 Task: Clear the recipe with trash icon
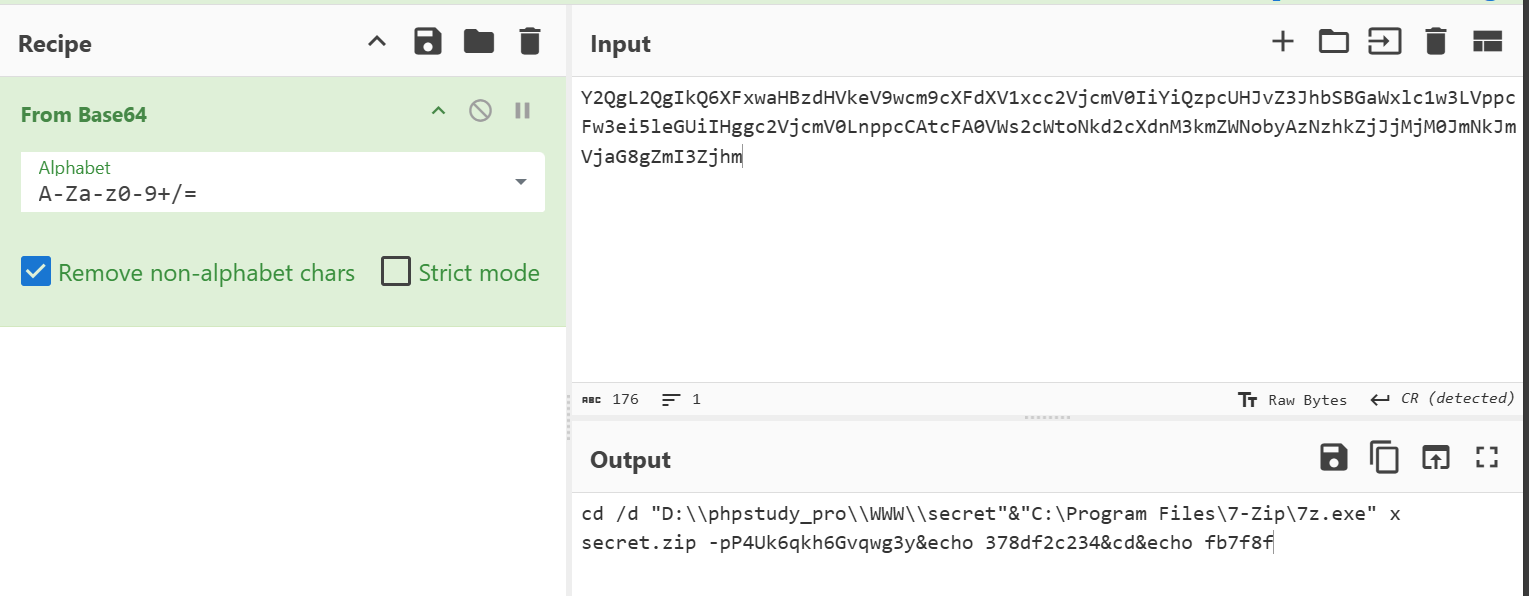click(x=530, y=42)
